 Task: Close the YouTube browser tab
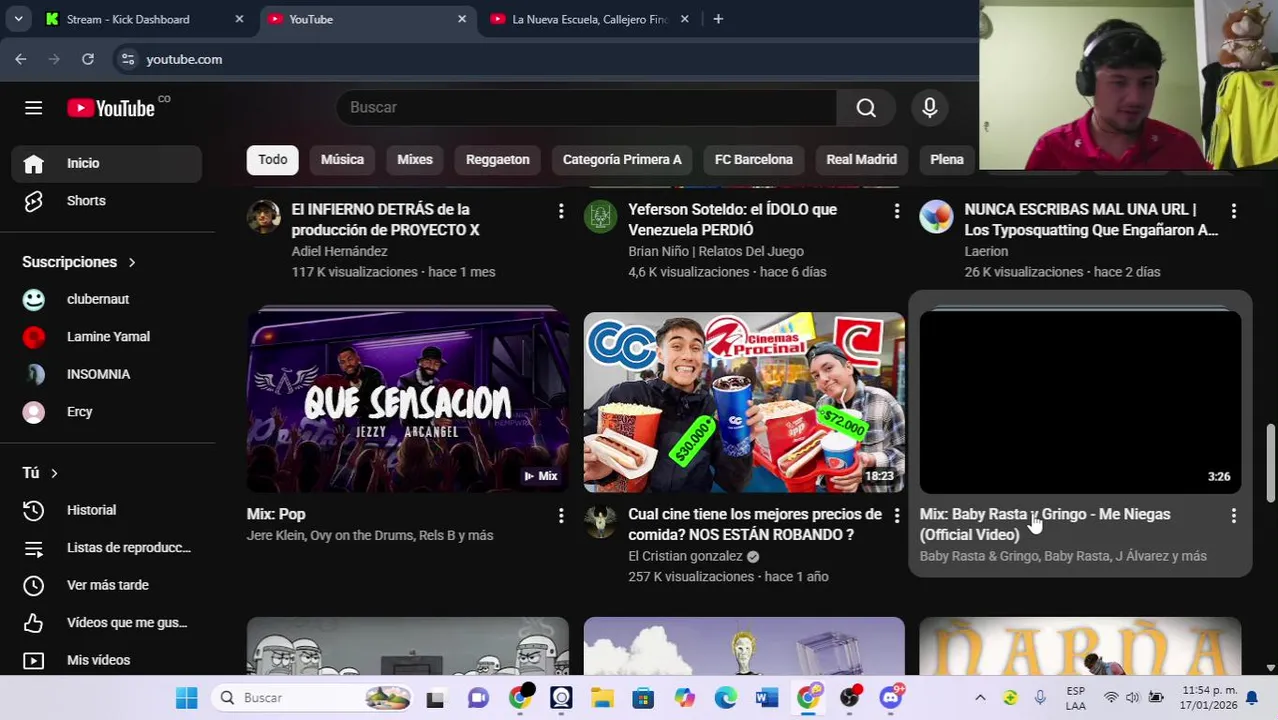click(462, 19)
